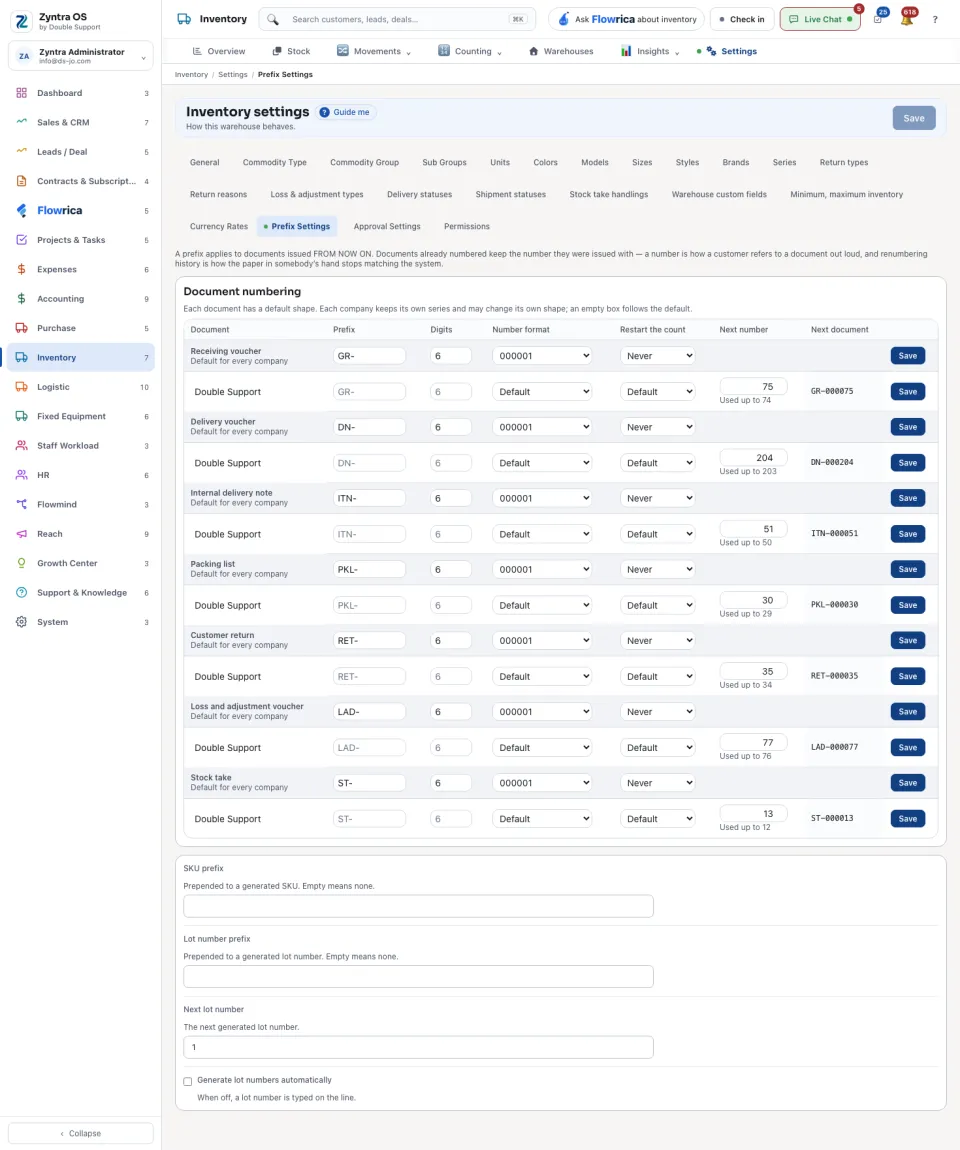
Task: Click the ST-000013 next document text
Action: (832, 818)
